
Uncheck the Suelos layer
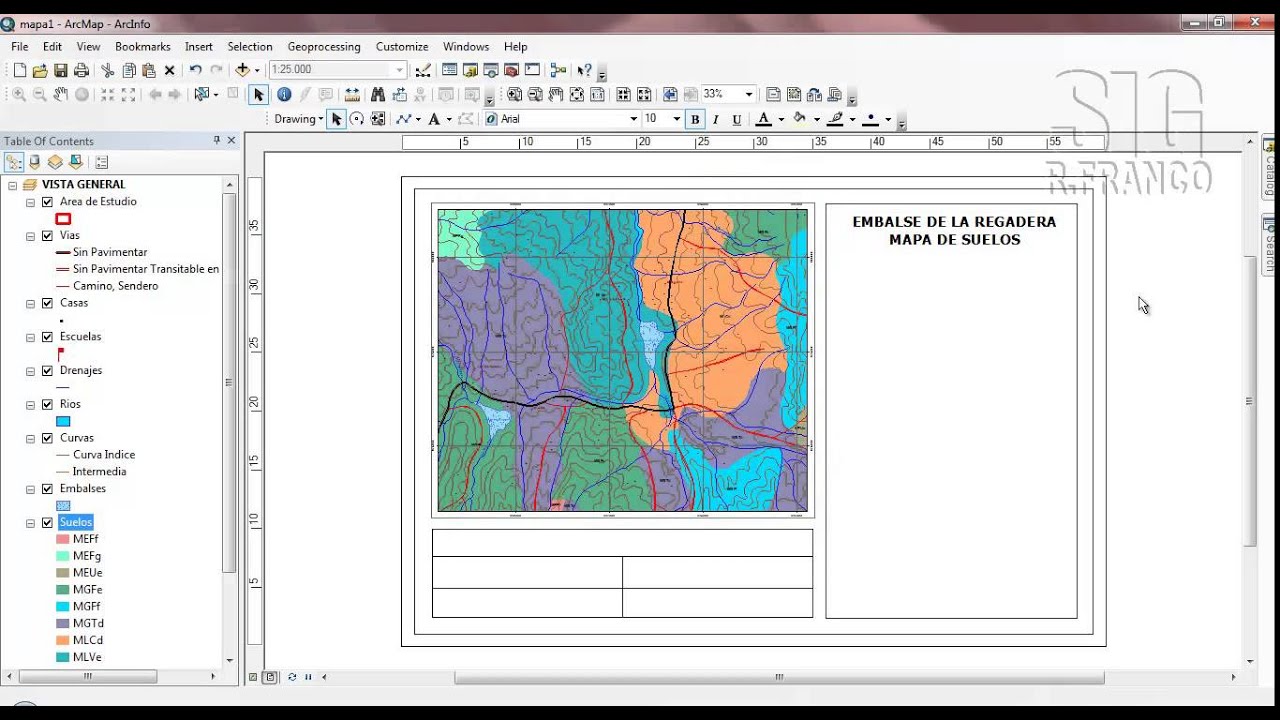click(47, 522)
